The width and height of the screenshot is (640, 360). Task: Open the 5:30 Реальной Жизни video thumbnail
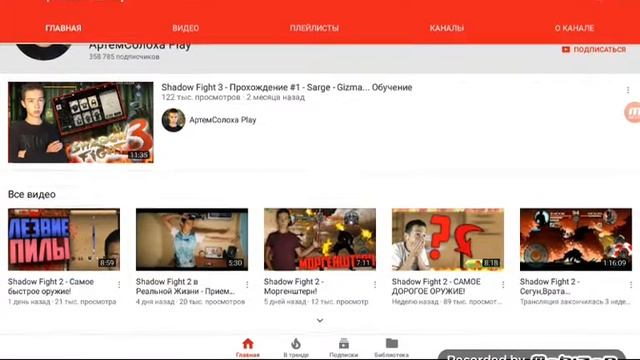pos(192,240)
